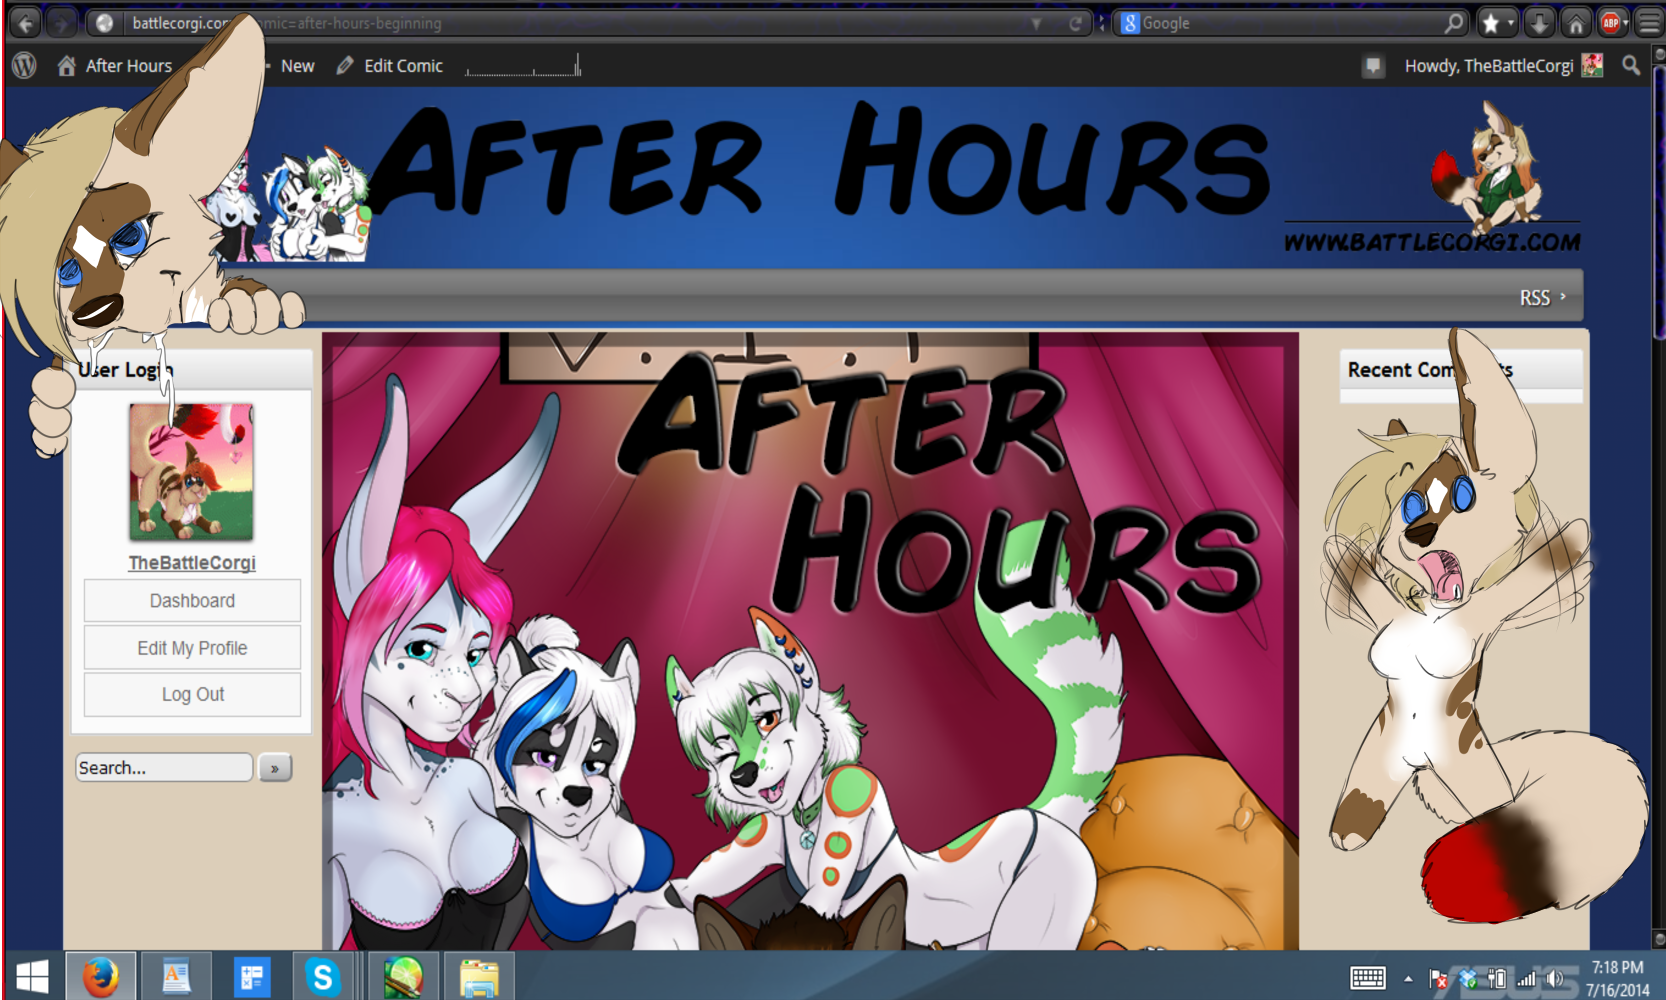
Task: Open the document editor taskbar icon
Action: point(176,976)
